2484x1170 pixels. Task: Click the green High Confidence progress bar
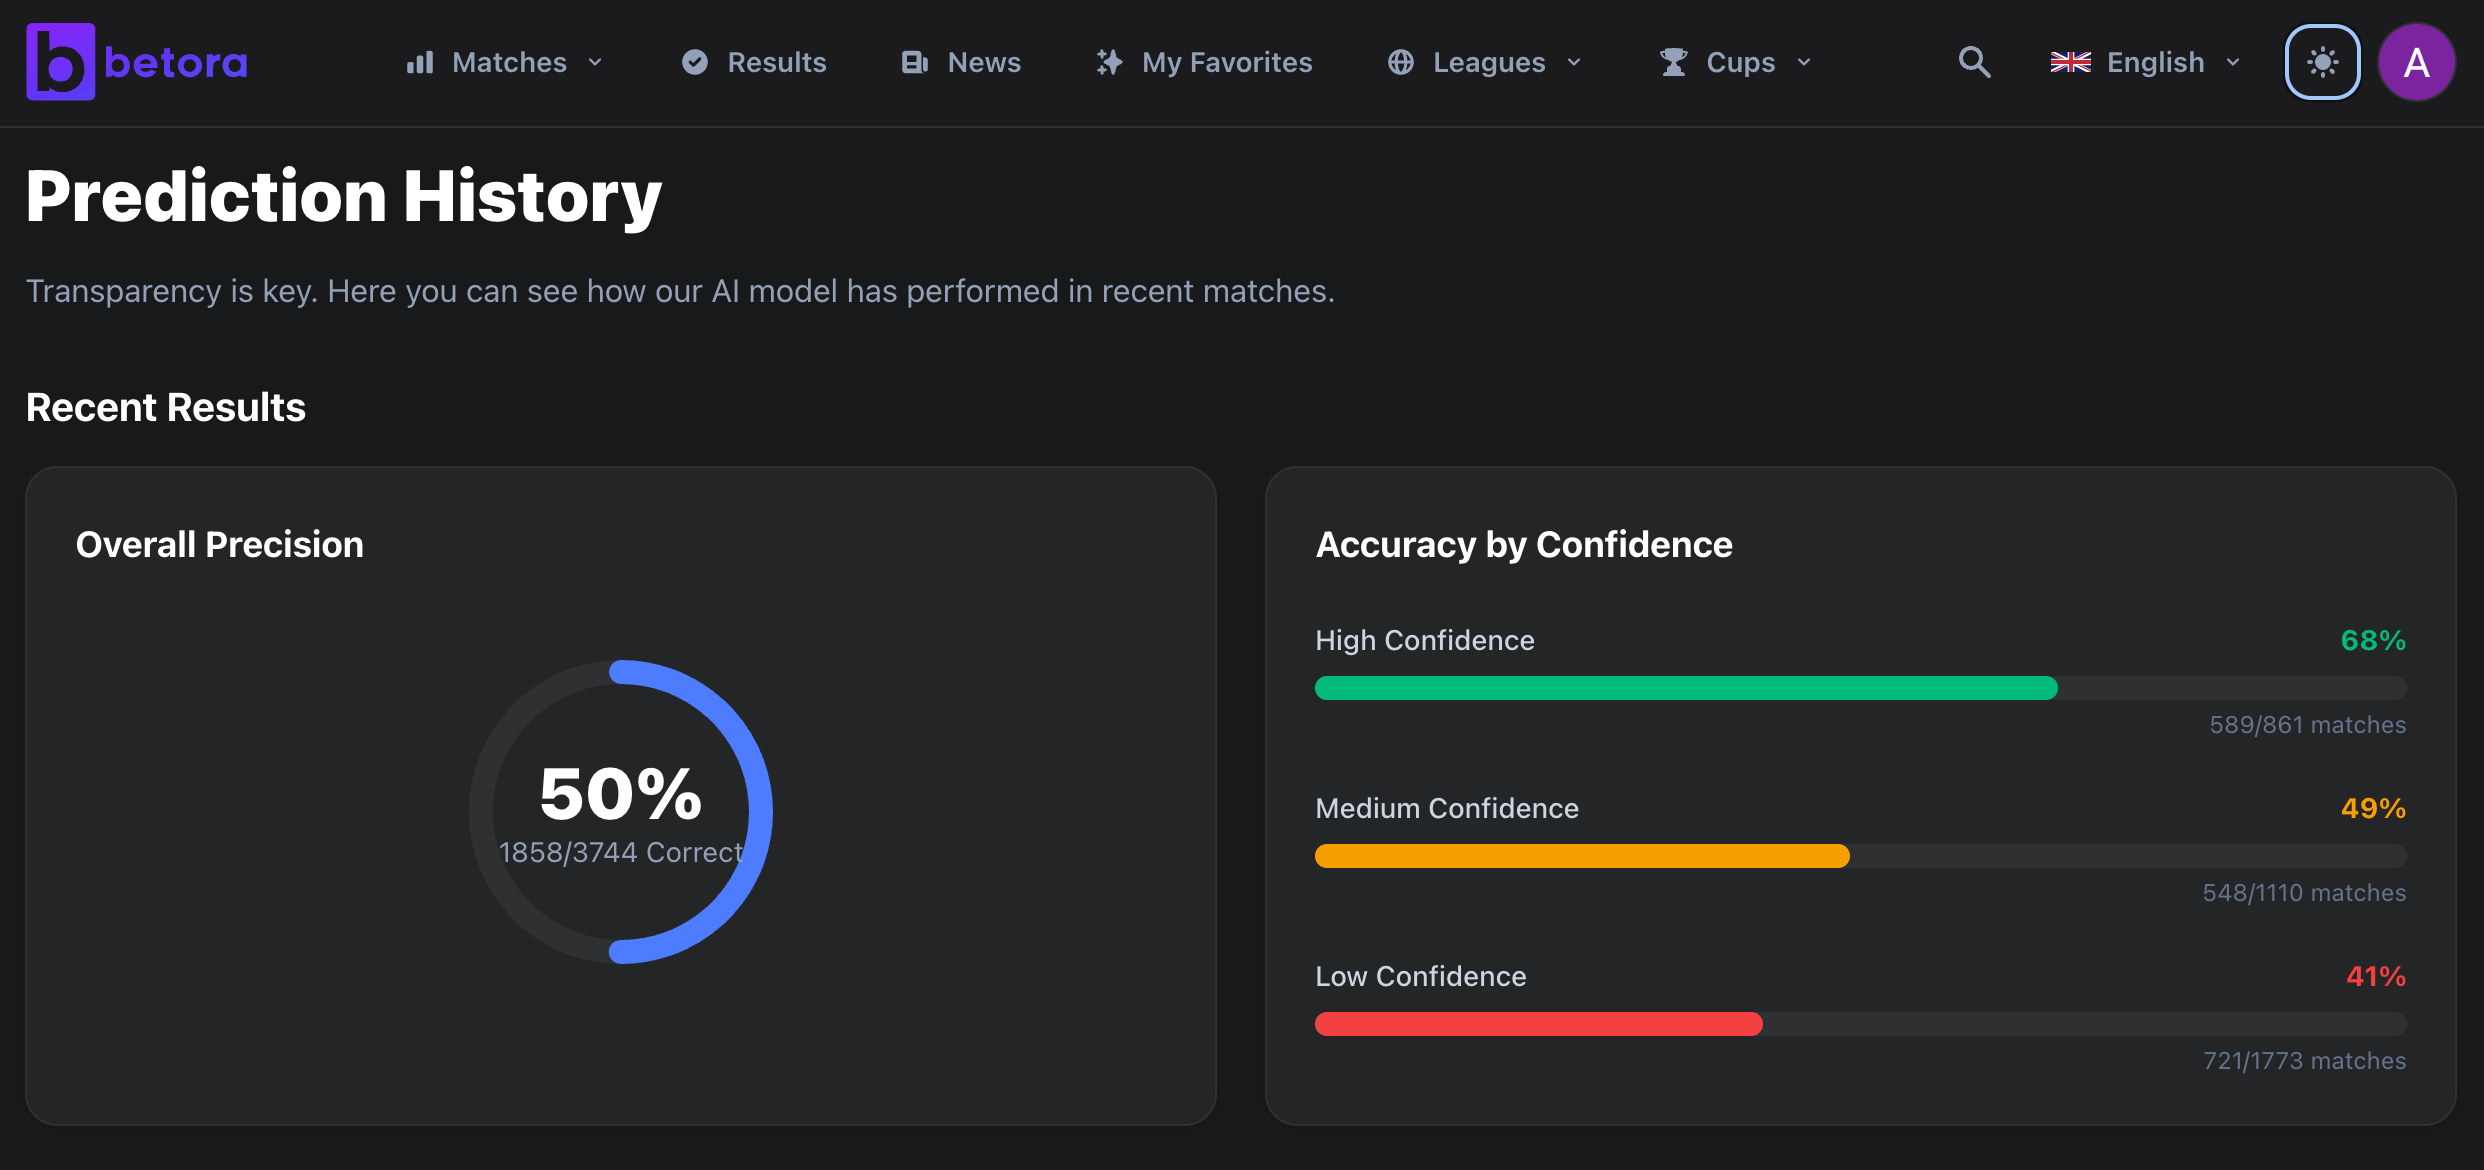(1686, 688)
